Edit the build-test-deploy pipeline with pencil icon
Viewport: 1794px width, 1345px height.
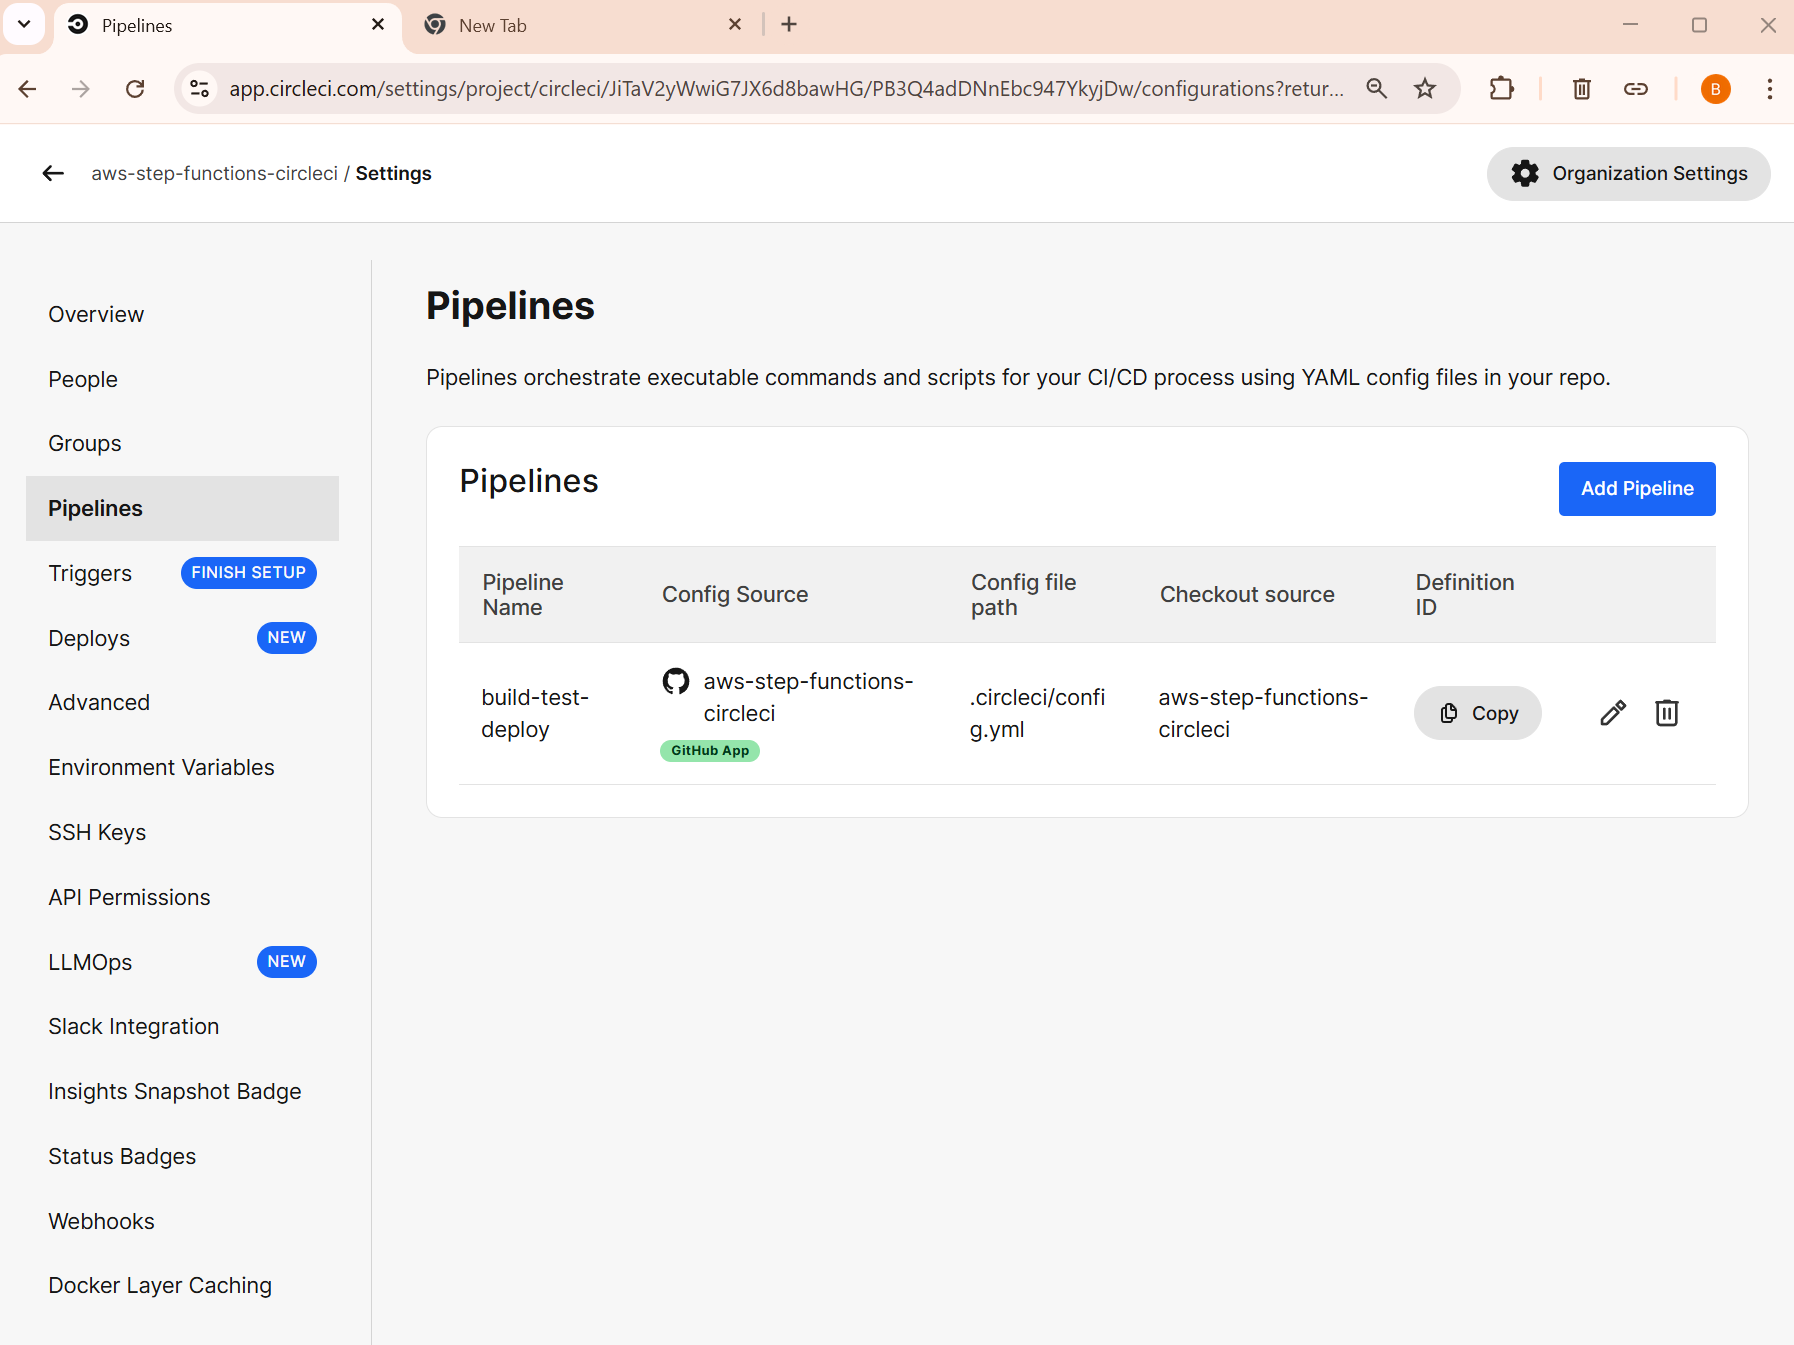tap(1613, 713)
